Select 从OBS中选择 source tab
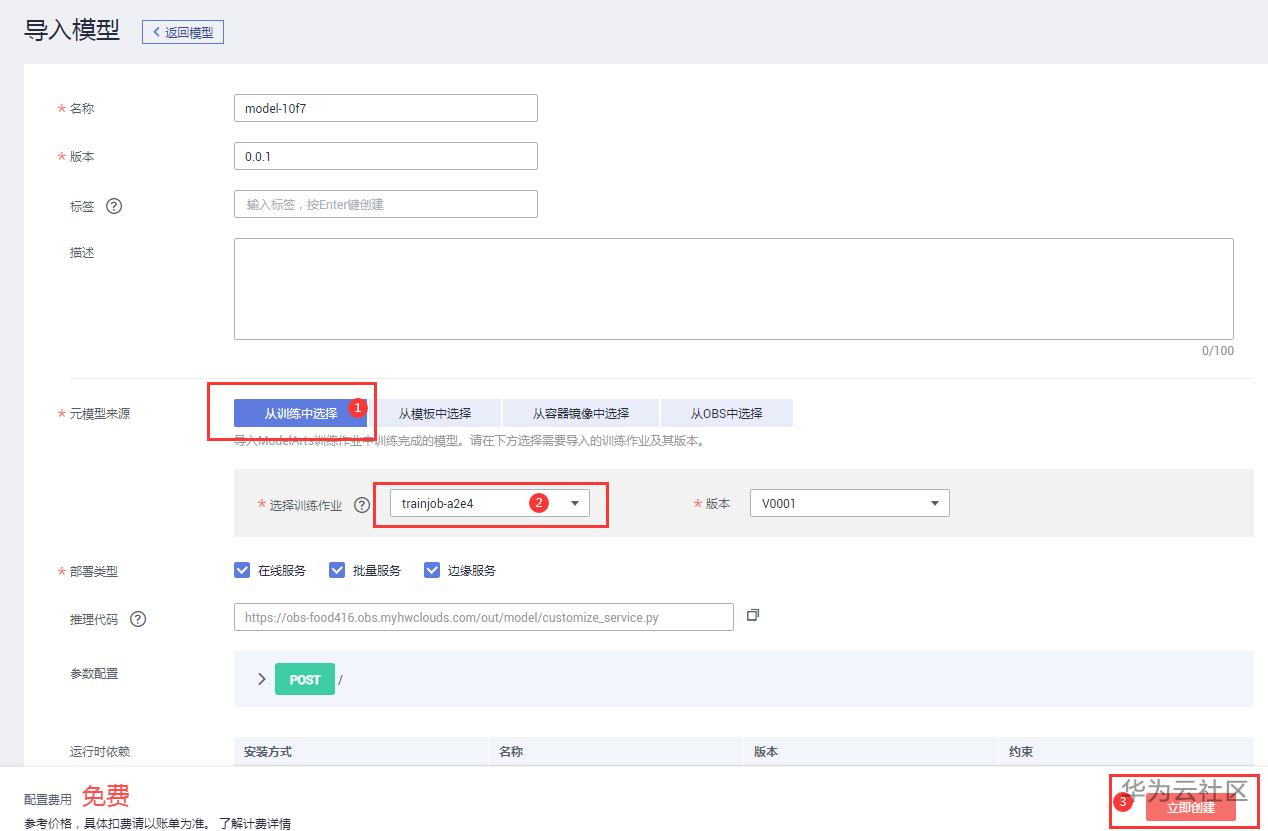The image size is (1268, 831). 726,413
